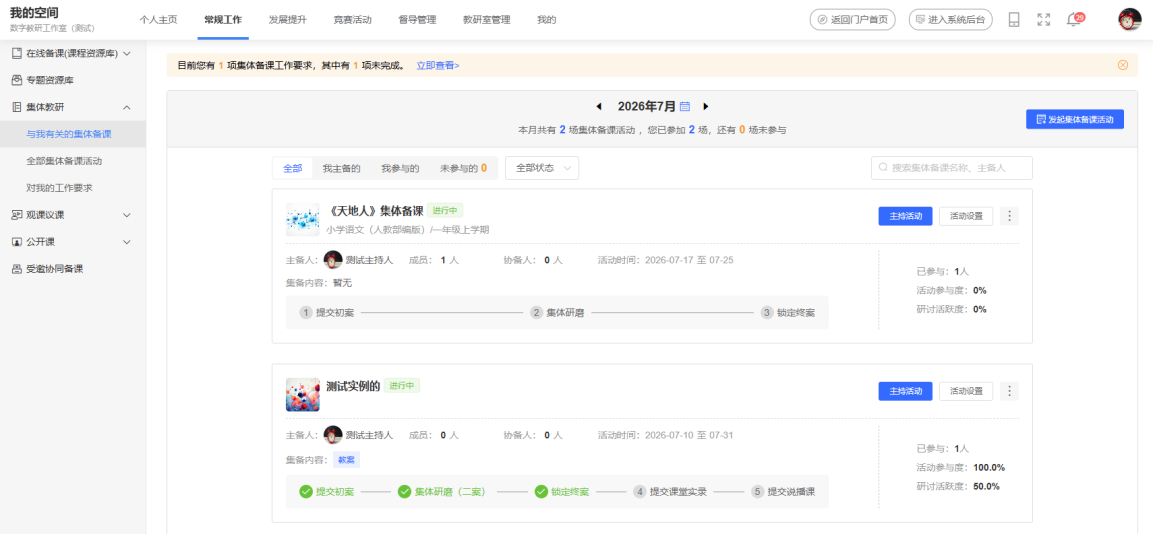Click host avatar in 测试实例的 card
Viewport: 1153px width, 534px height.
tap(333, 435)
